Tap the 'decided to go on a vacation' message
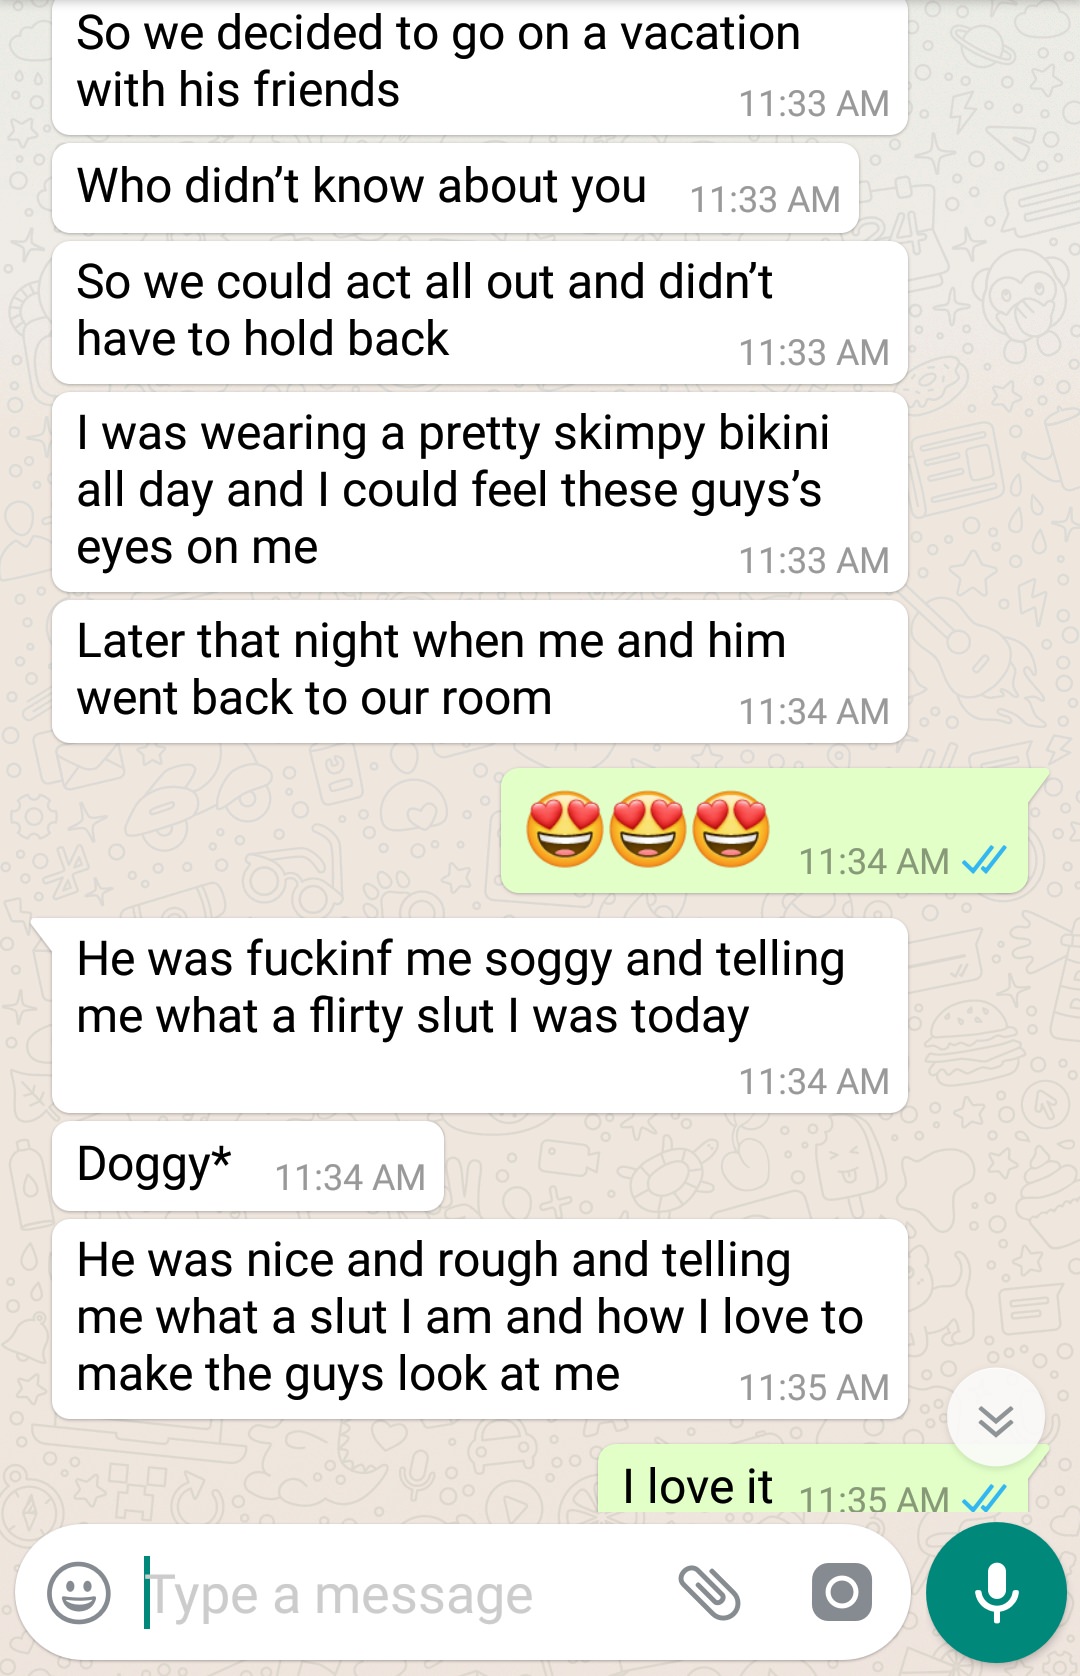Screen dimensions: 1080x1676 pyautogui.click(x=480, y=66)
